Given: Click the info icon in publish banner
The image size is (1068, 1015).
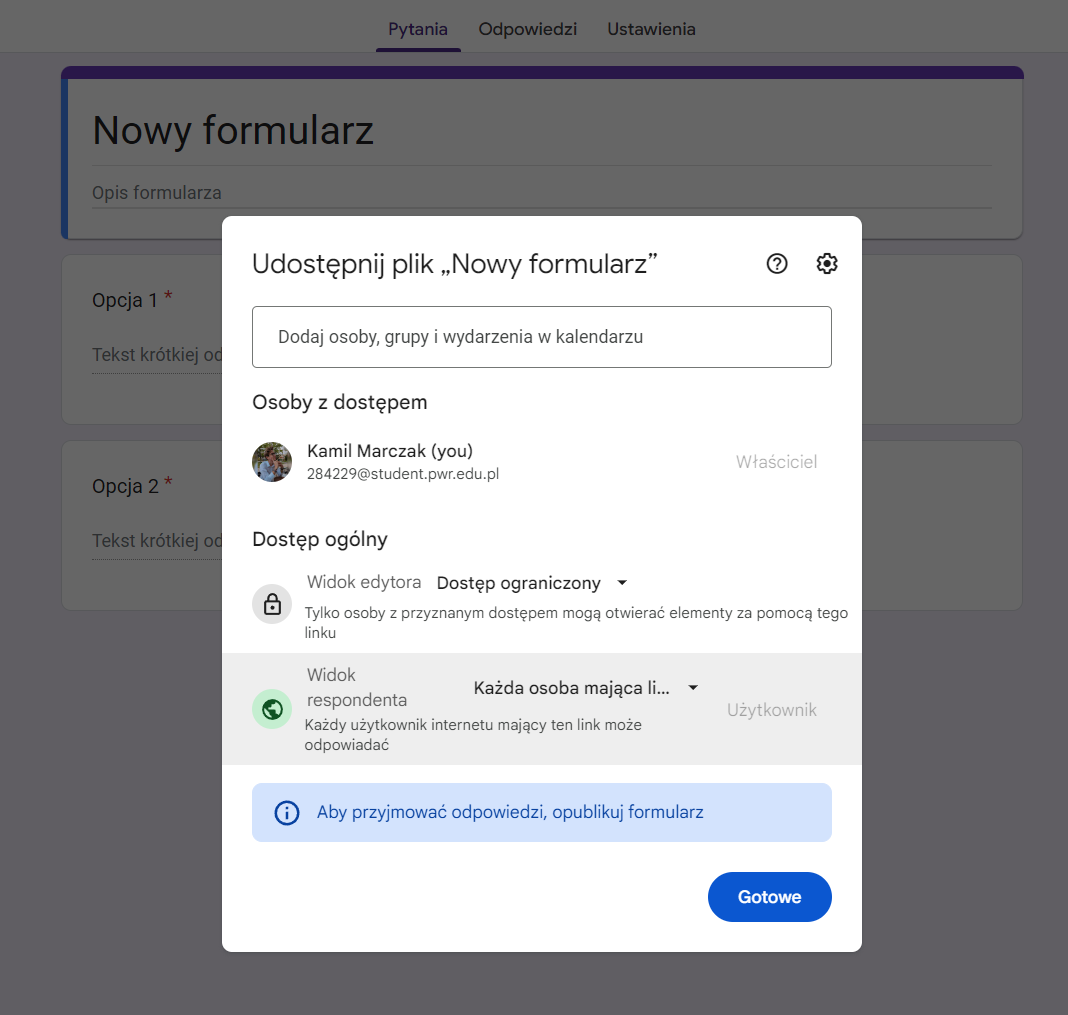Looking at the screenshot, I should pos(287,812).
